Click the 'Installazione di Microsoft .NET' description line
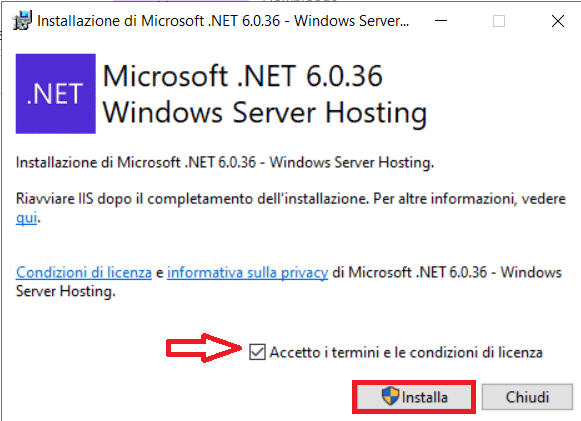The width and height of the screenshot is (581, 421). 225,162
